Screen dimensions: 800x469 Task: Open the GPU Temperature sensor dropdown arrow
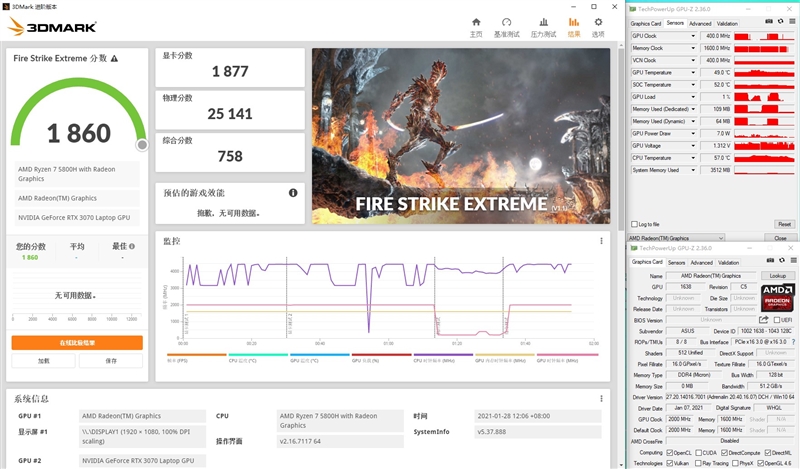click(x=693, y=73)
